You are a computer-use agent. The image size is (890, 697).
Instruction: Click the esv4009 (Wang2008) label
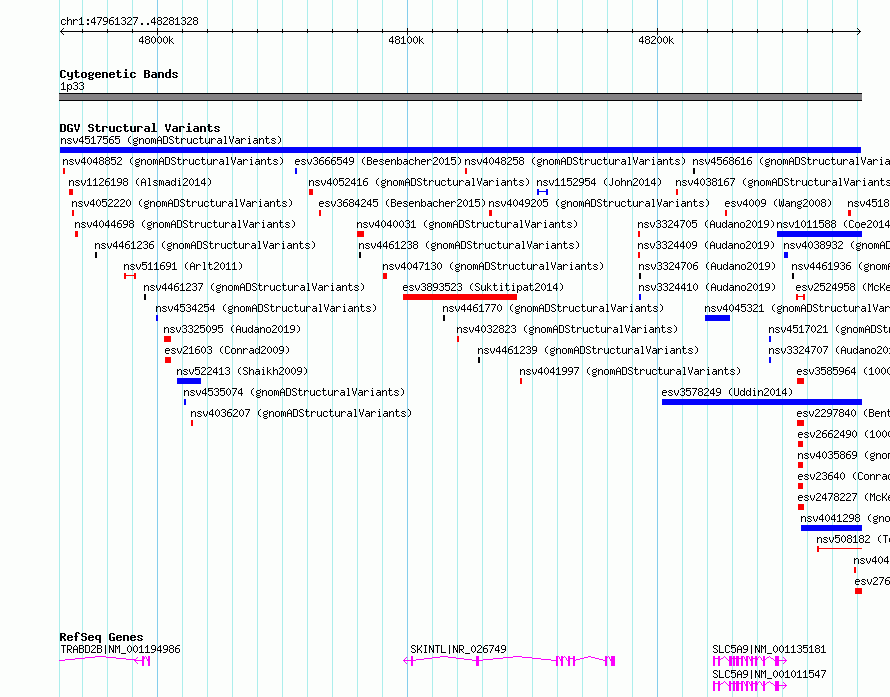pos(778,203)
